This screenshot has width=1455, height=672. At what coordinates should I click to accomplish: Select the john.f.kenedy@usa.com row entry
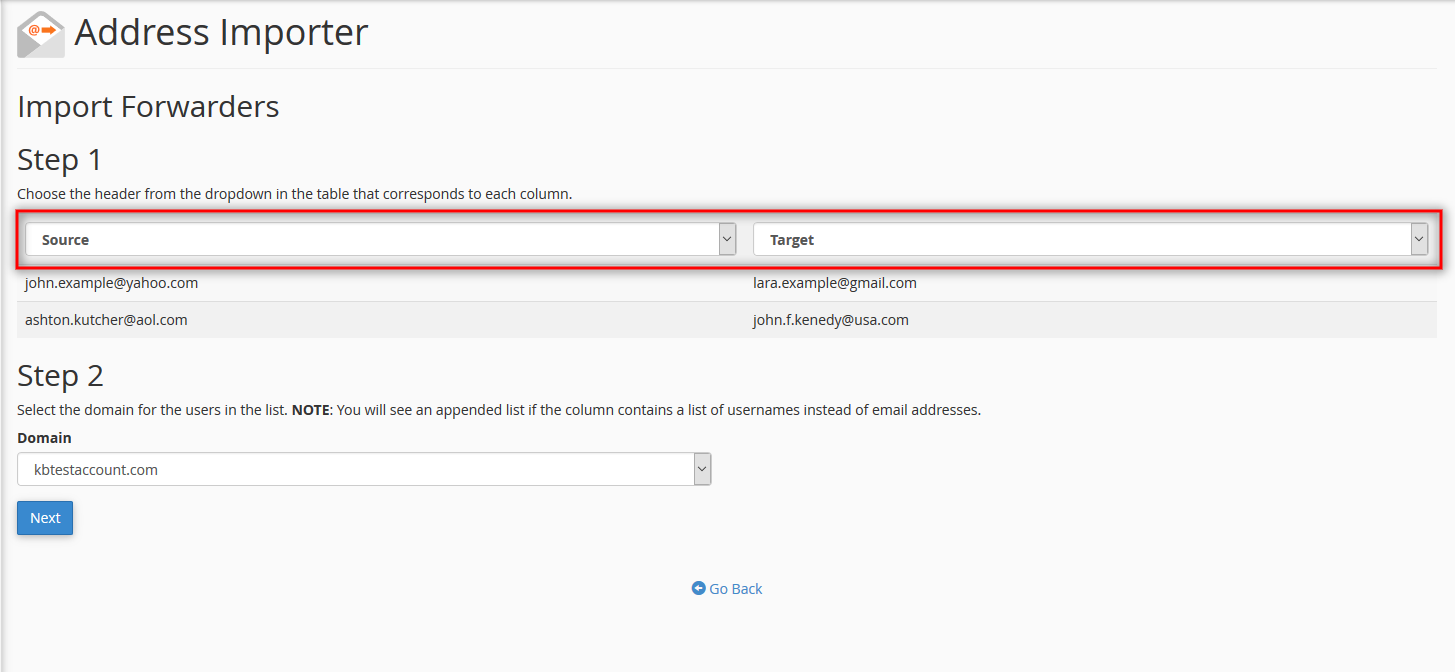point(831,320)
